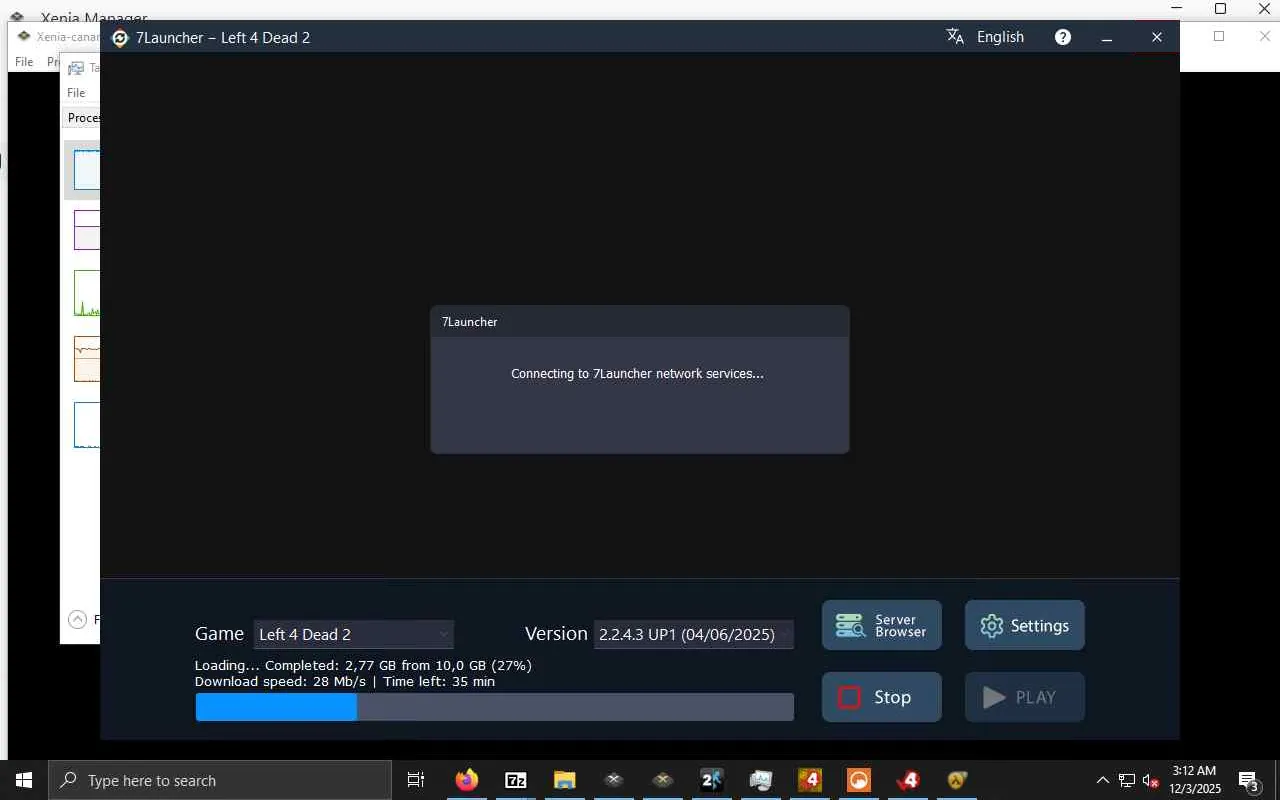Open the orange-brown square 4 taskbar icon
Viewport: 1280px width, 800px height.
click(x=810, y=780)
